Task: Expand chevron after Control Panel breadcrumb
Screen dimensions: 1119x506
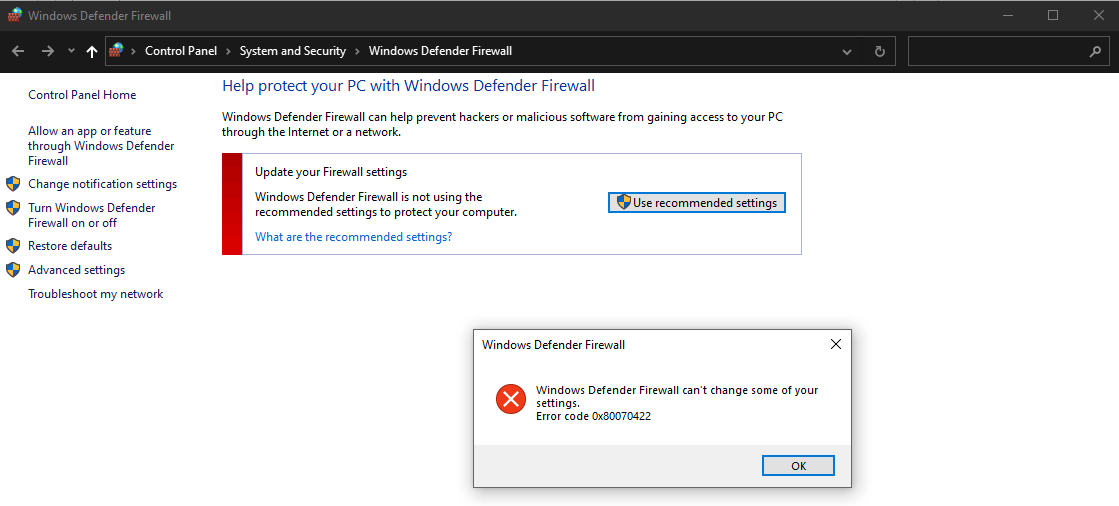Action: (228, 51)
